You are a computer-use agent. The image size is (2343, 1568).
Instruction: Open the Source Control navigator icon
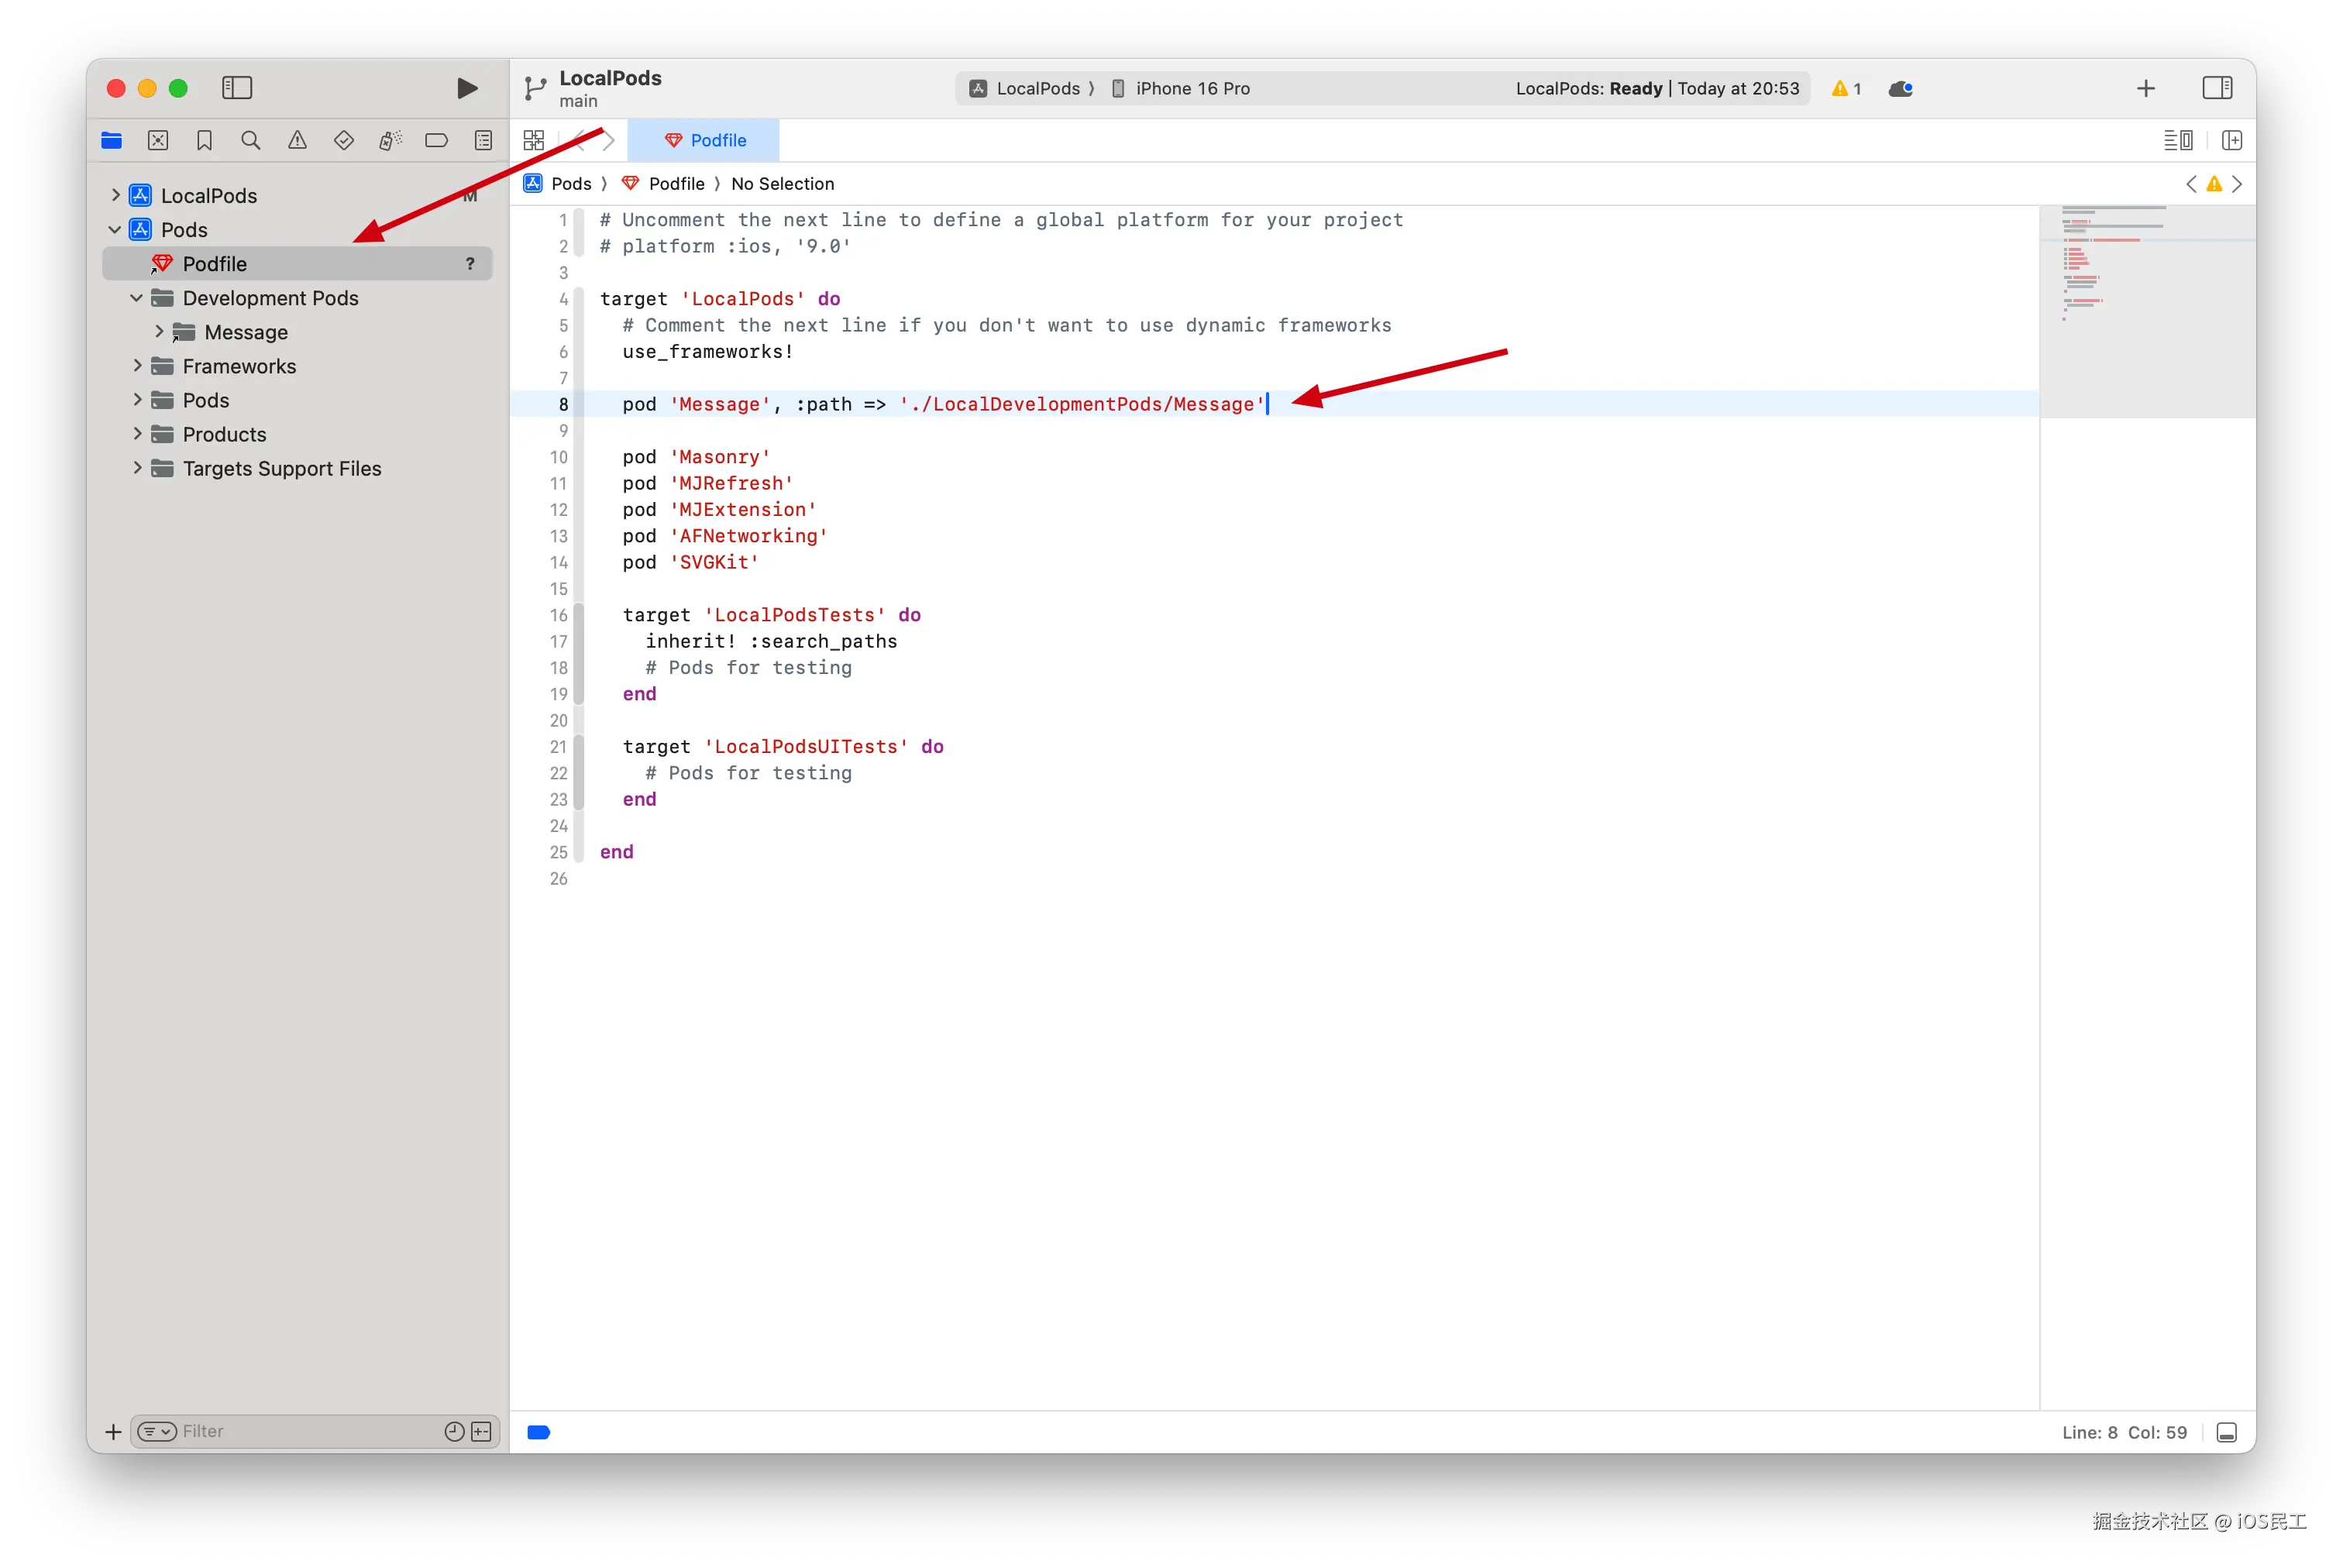point(158,140)
